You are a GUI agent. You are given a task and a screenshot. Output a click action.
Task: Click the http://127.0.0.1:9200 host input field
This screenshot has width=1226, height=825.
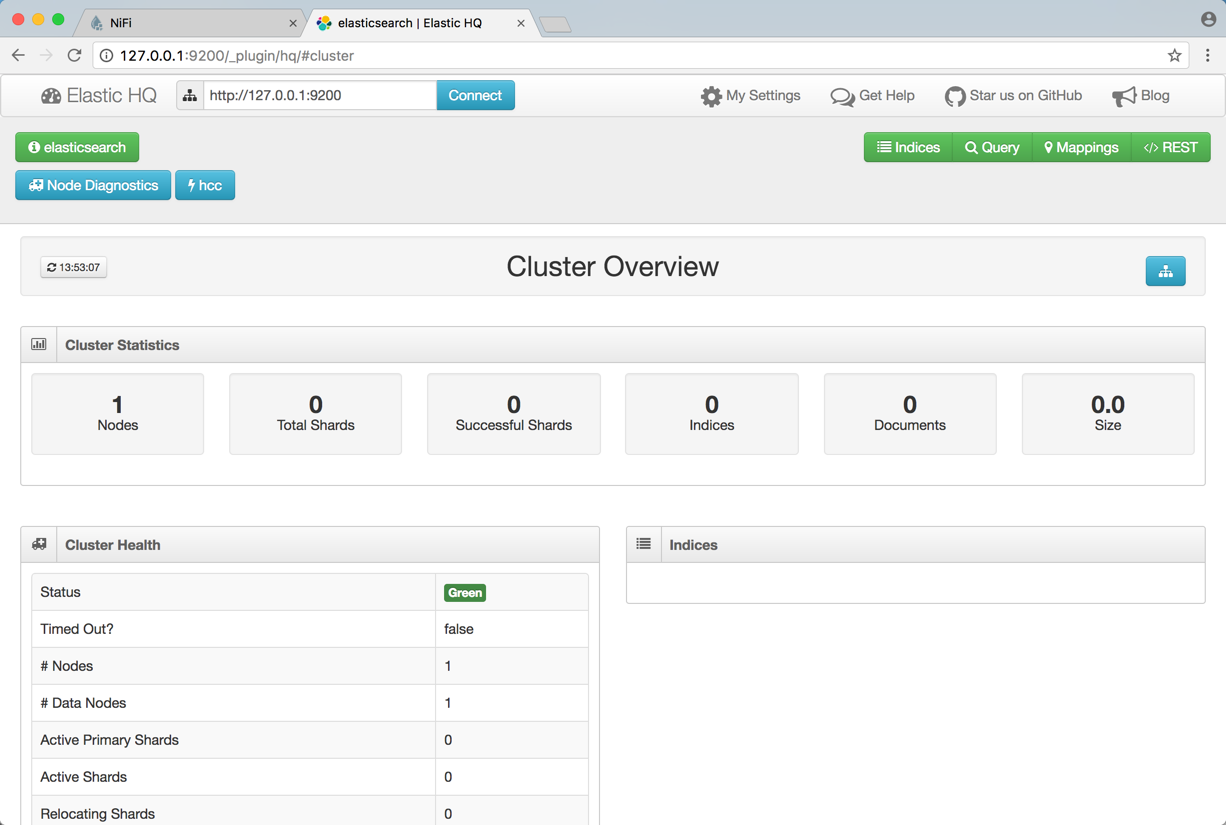coord(320,95)
